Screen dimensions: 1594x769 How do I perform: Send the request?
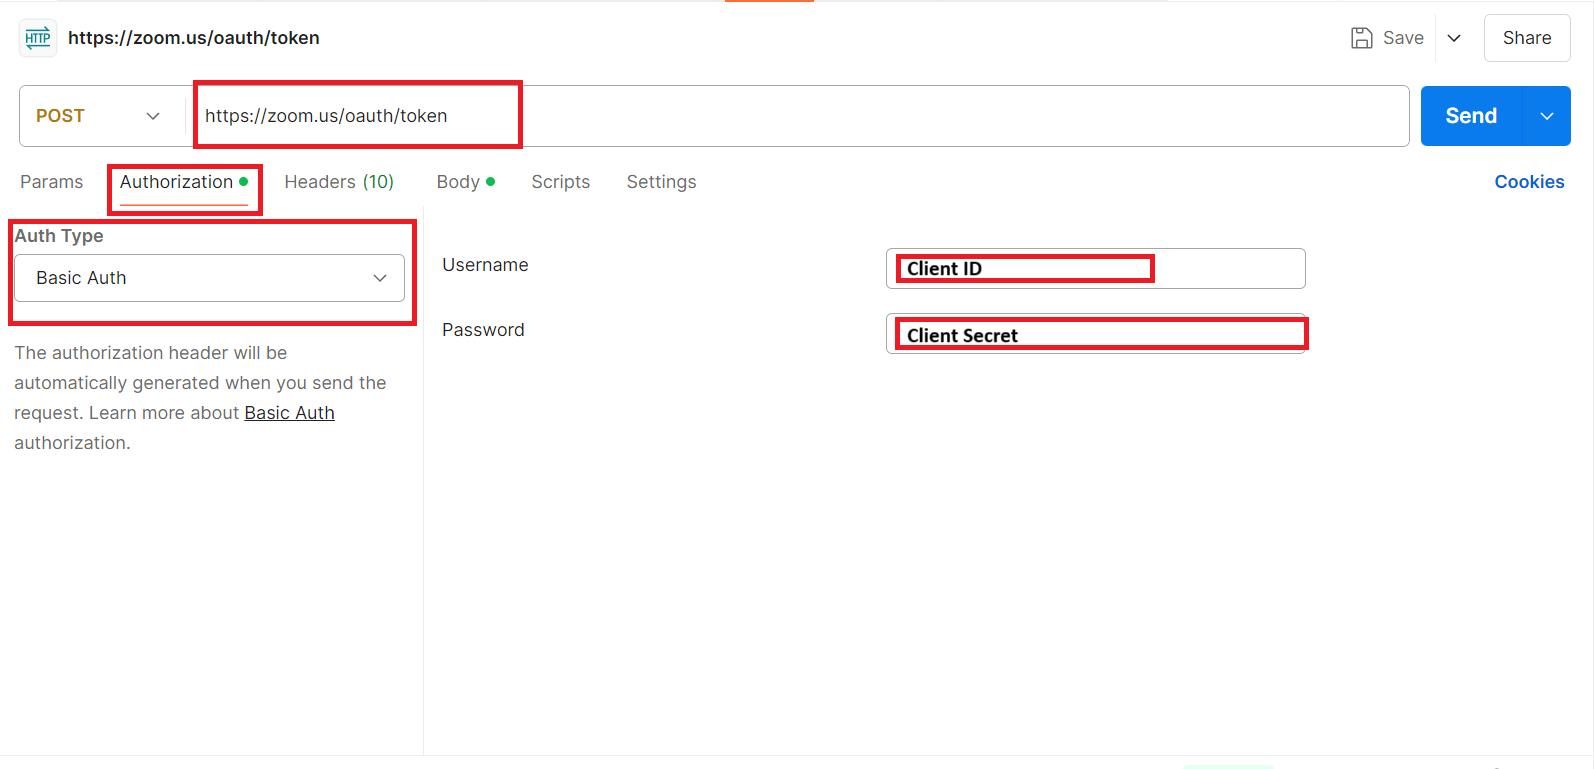click(x=1471, y=116)
